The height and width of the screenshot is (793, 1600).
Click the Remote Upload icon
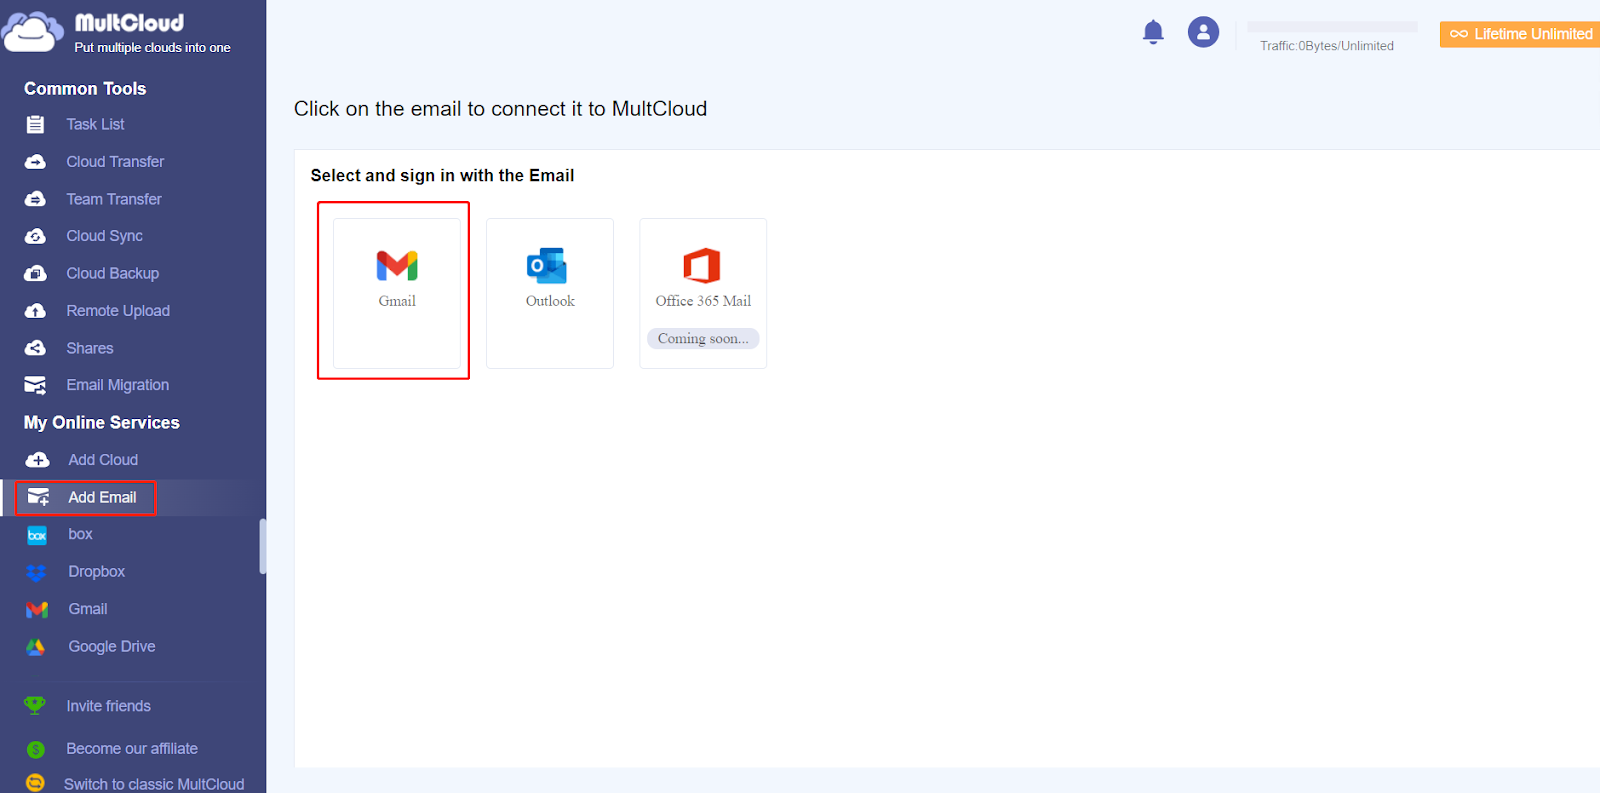[x=35, y=311]
